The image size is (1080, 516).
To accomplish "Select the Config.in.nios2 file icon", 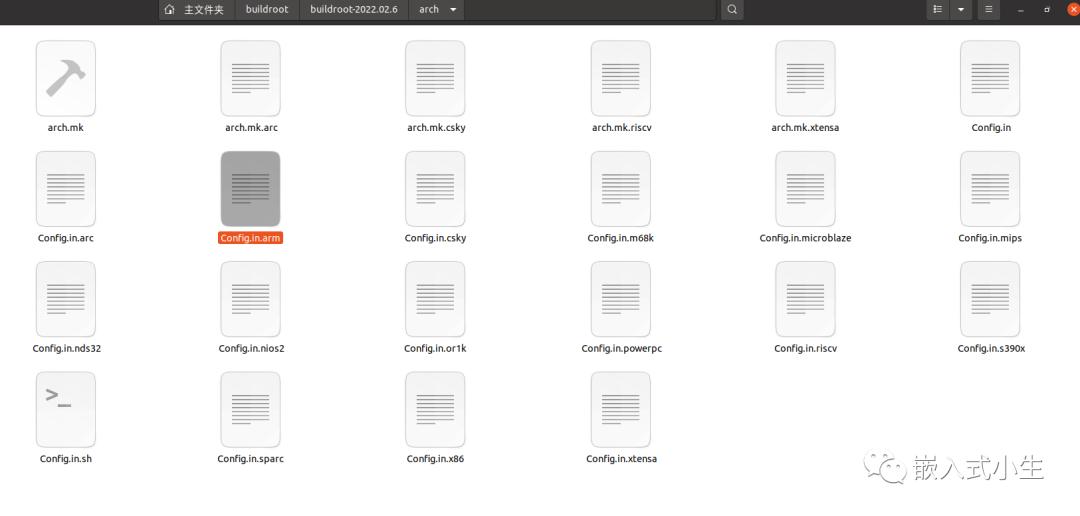I will tap(251, 299).
